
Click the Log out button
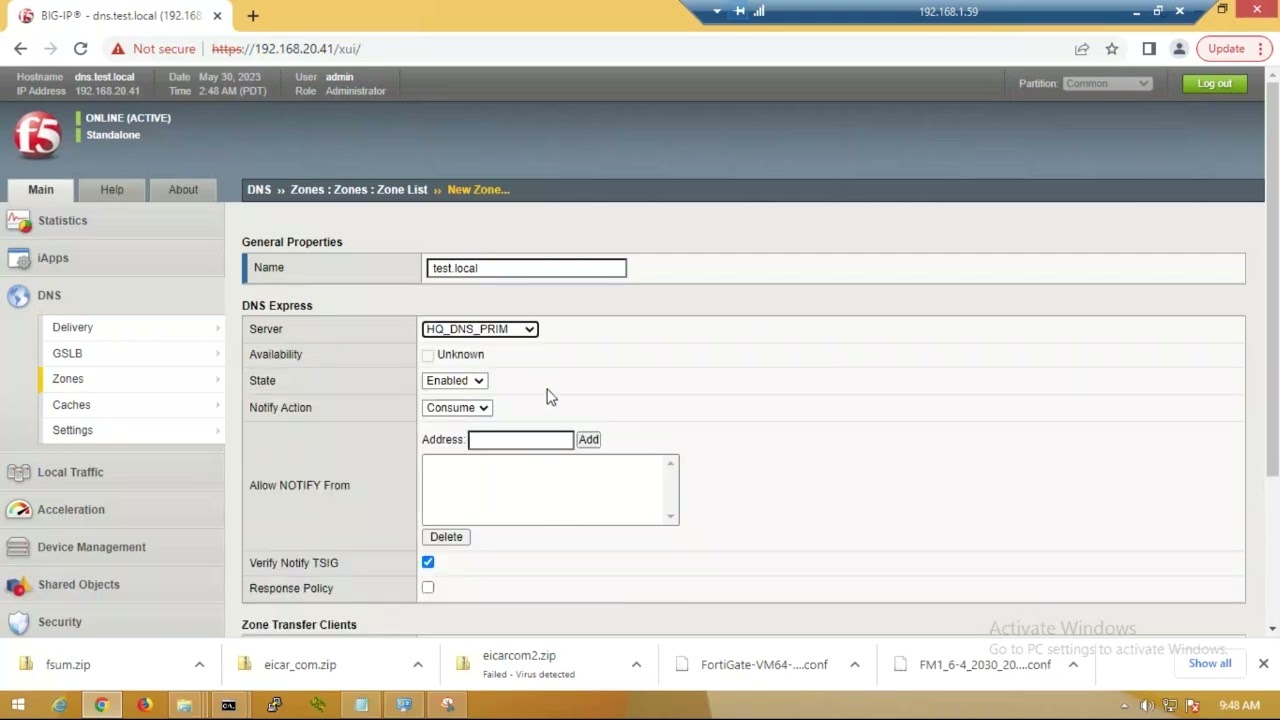1214,84
